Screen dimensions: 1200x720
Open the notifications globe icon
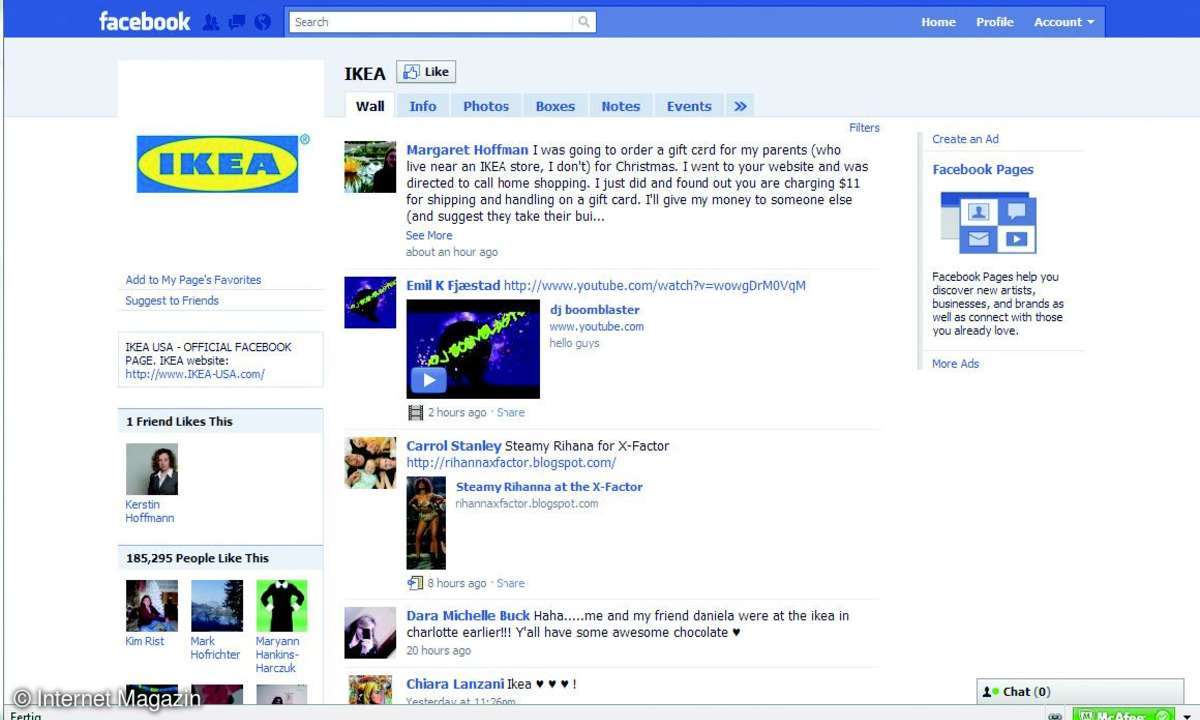pos(263,22)
